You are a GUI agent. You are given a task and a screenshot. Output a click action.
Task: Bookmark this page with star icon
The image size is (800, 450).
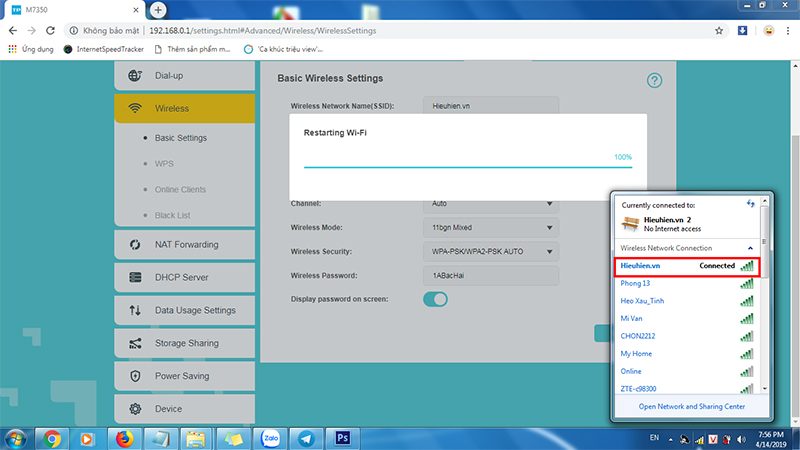[x=719, y=31]
